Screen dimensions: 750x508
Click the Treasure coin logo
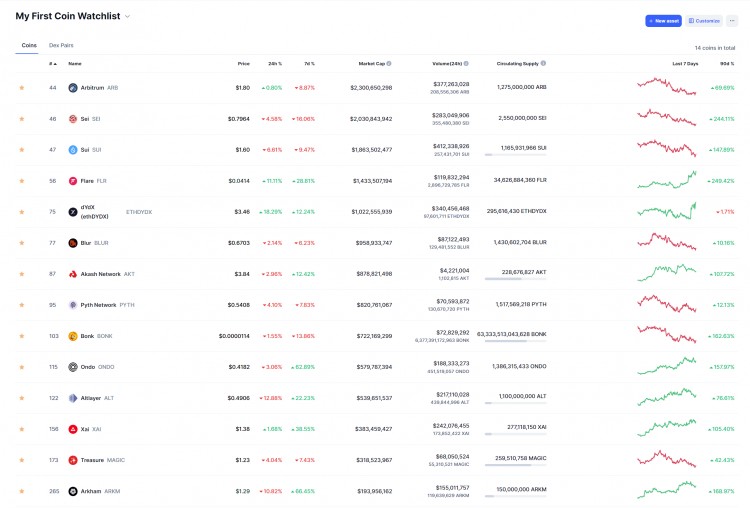[73, 460]
